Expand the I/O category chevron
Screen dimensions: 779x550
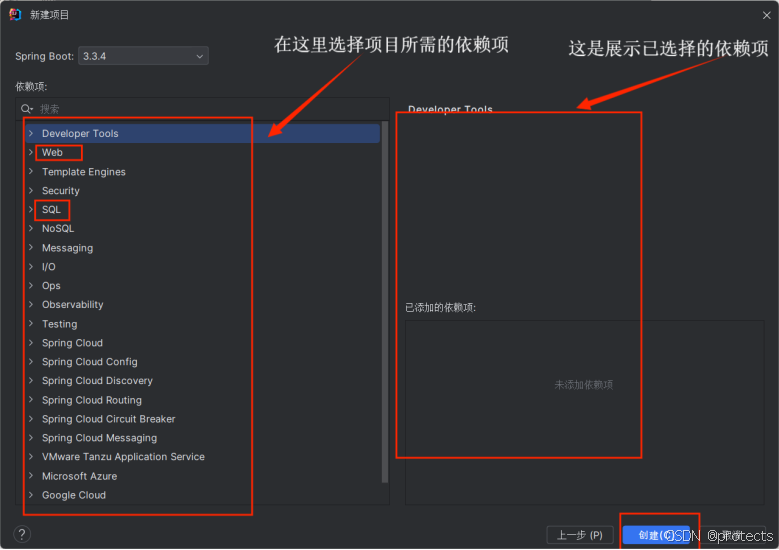click(x=31, y=266)
